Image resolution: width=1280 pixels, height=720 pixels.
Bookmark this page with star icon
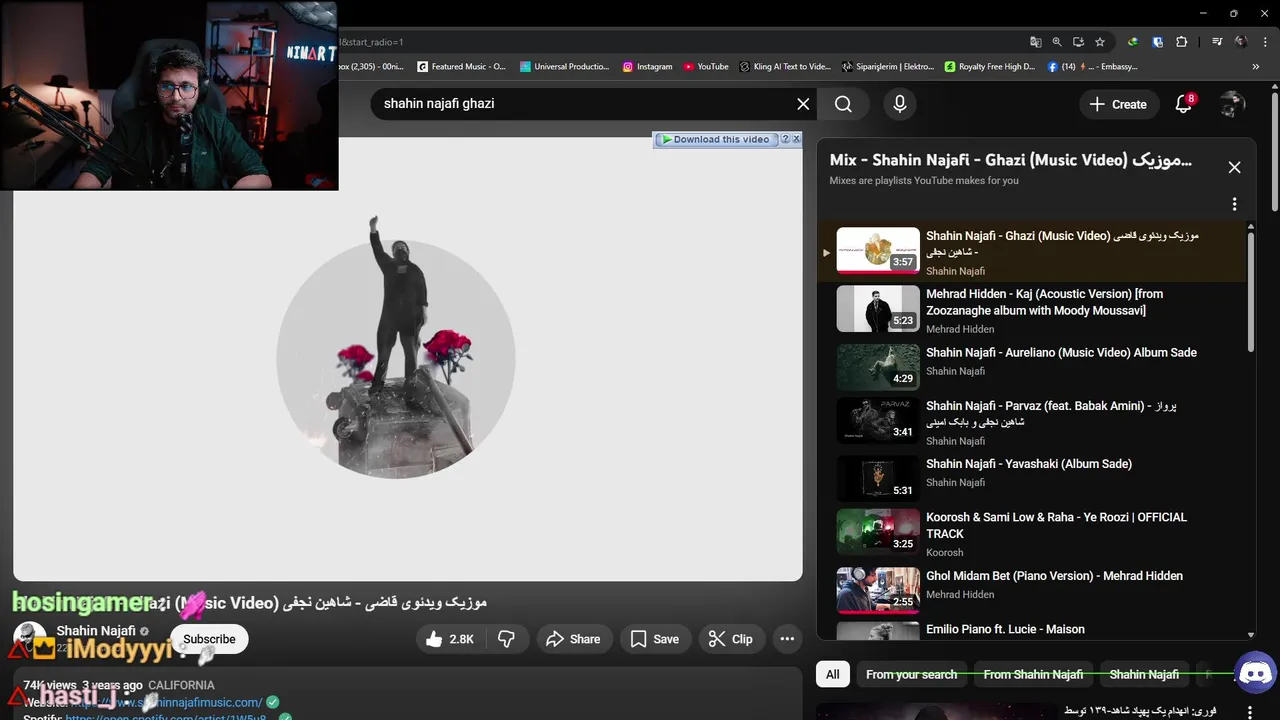[1100, 42]
